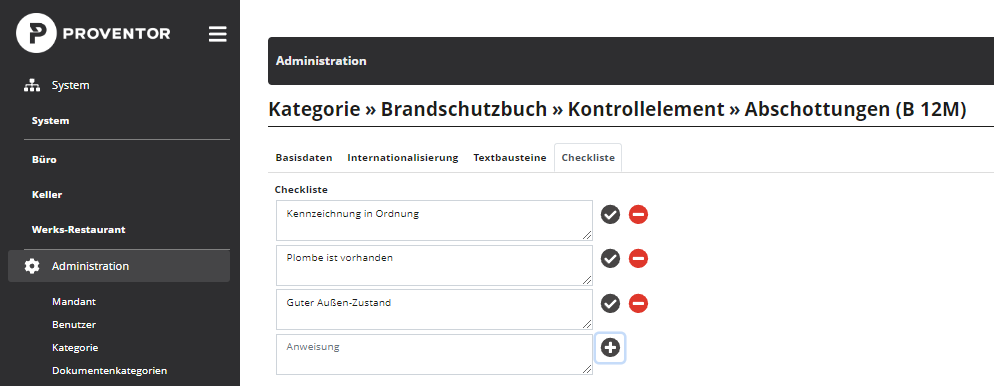The width and height of the screenshot is (994, 386).
Task: Switch to the Basisdaten tab
Action: 304,158
